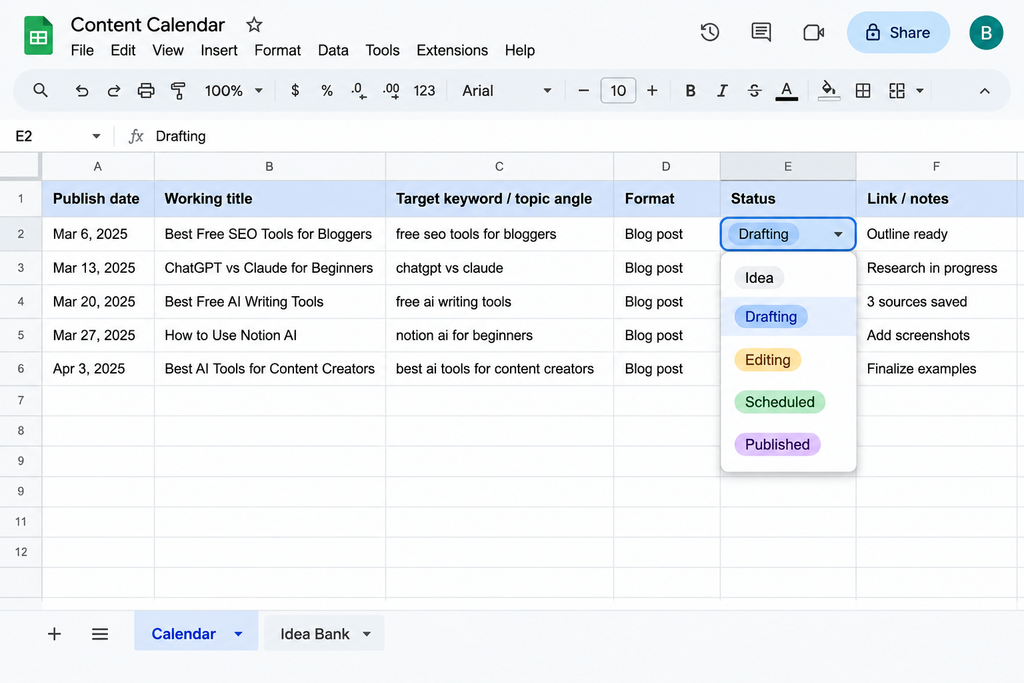Toggle italic formatting

[x=722, y=91]
